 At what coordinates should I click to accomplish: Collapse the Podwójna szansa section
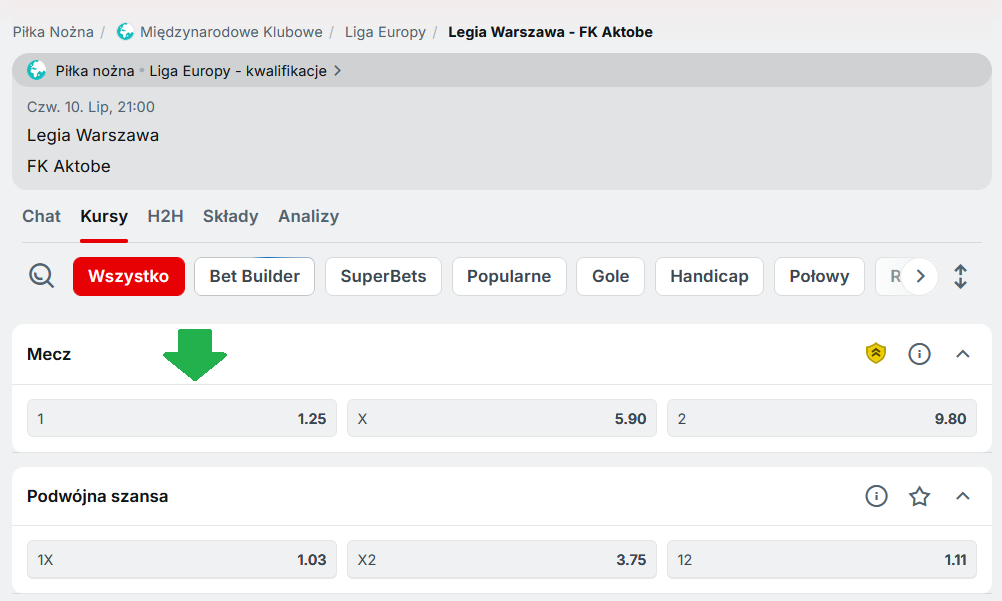pos(963,496)
